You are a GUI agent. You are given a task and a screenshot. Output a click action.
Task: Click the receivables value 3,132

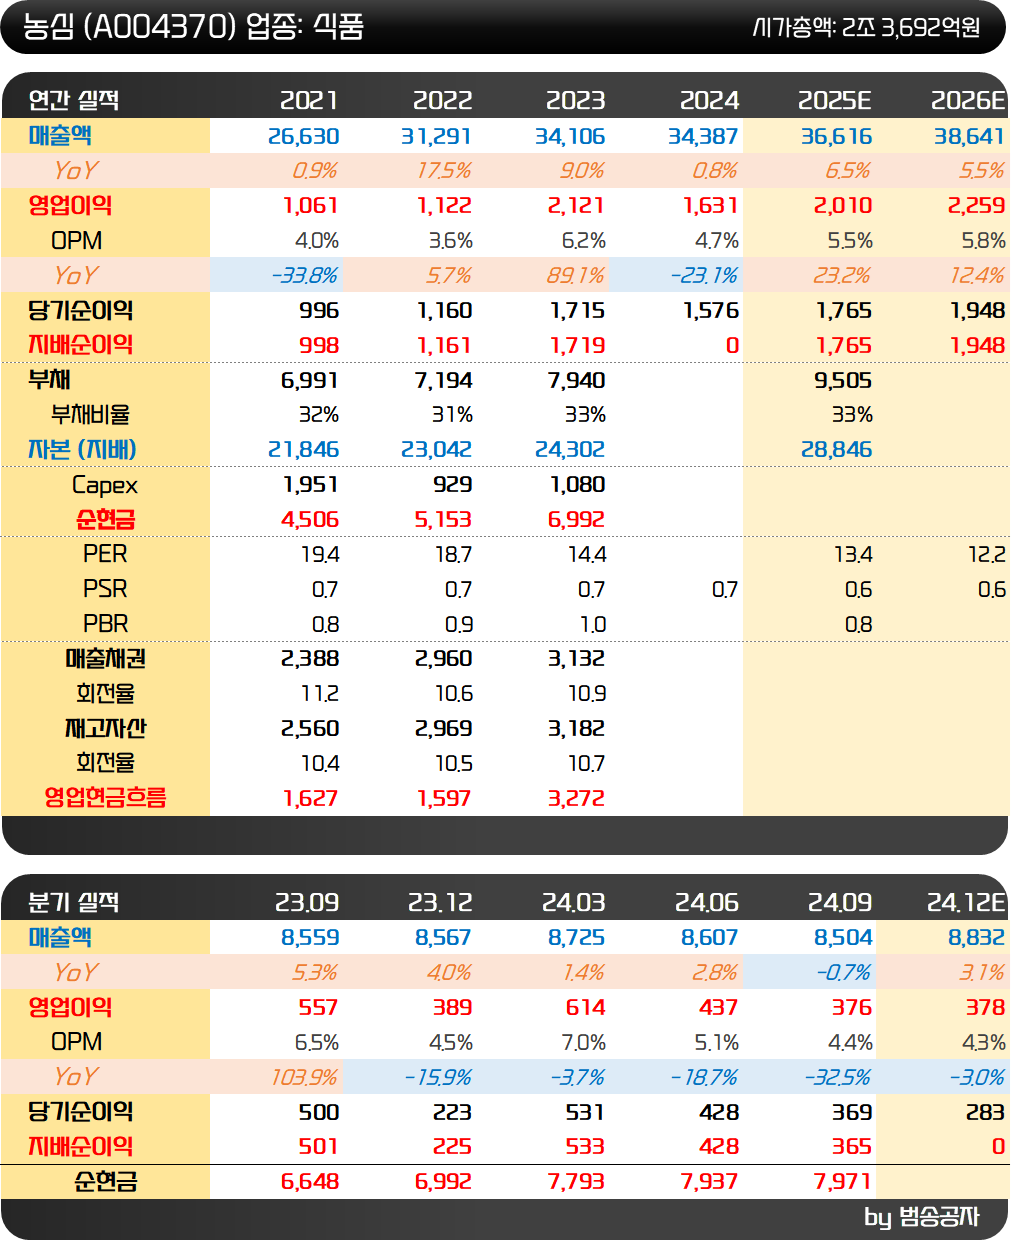coord(577,658)
